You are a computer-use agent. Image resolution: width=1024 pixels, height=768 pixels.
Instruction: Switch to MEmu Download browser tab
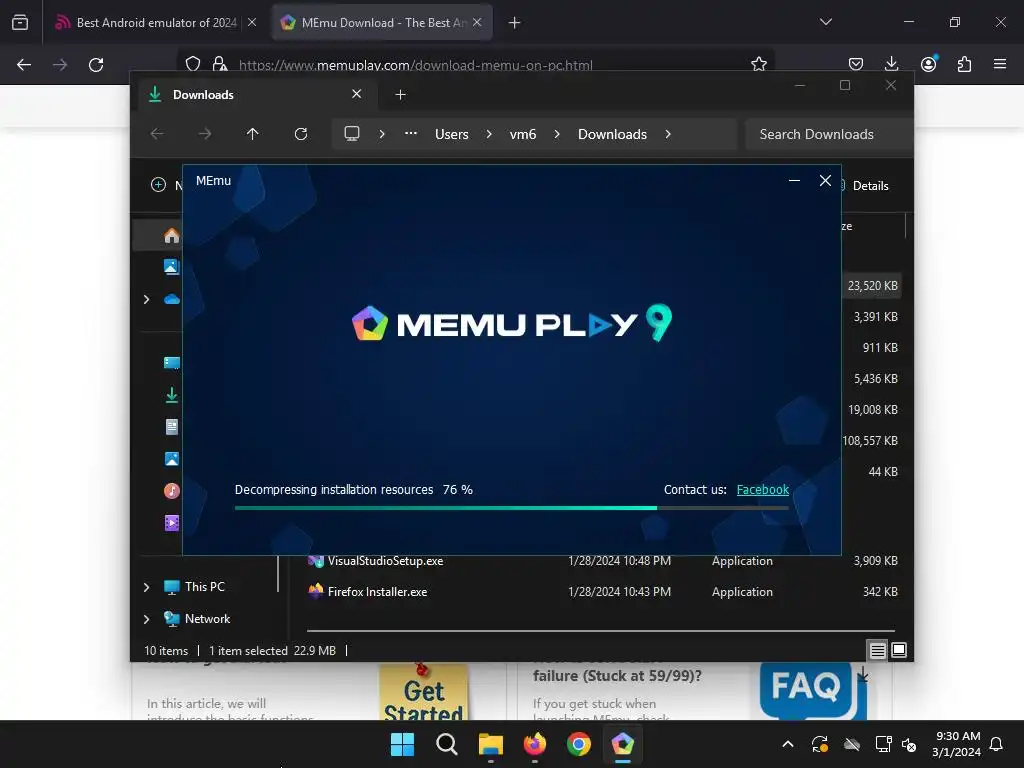pyautogui.click(x=381, y=23)
